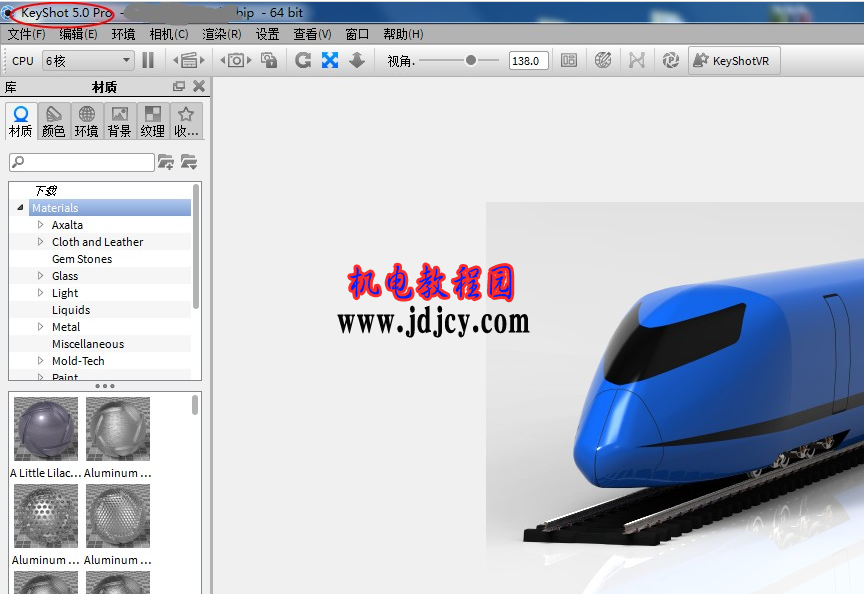Click the import folder icon beside search

point(188,162)
